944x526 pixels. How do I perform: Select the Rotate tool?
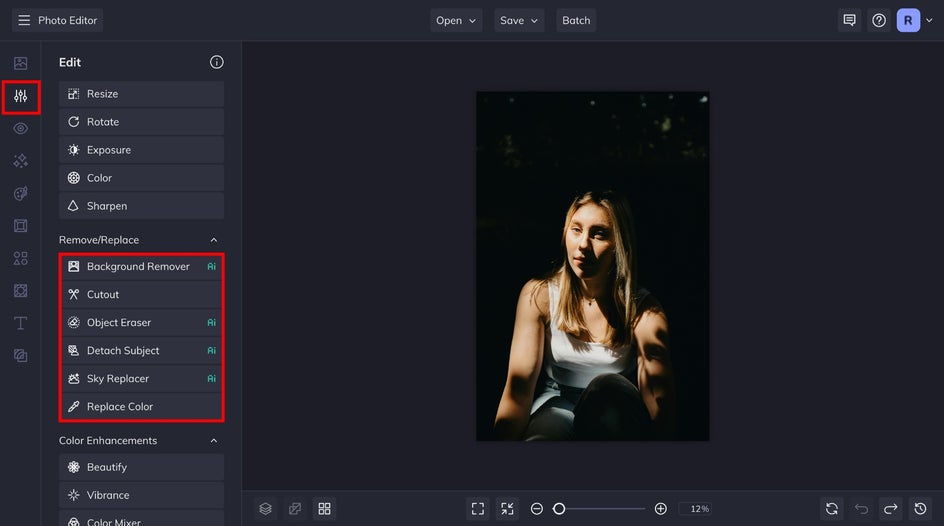pyautogui.click(x=141, y=122)
